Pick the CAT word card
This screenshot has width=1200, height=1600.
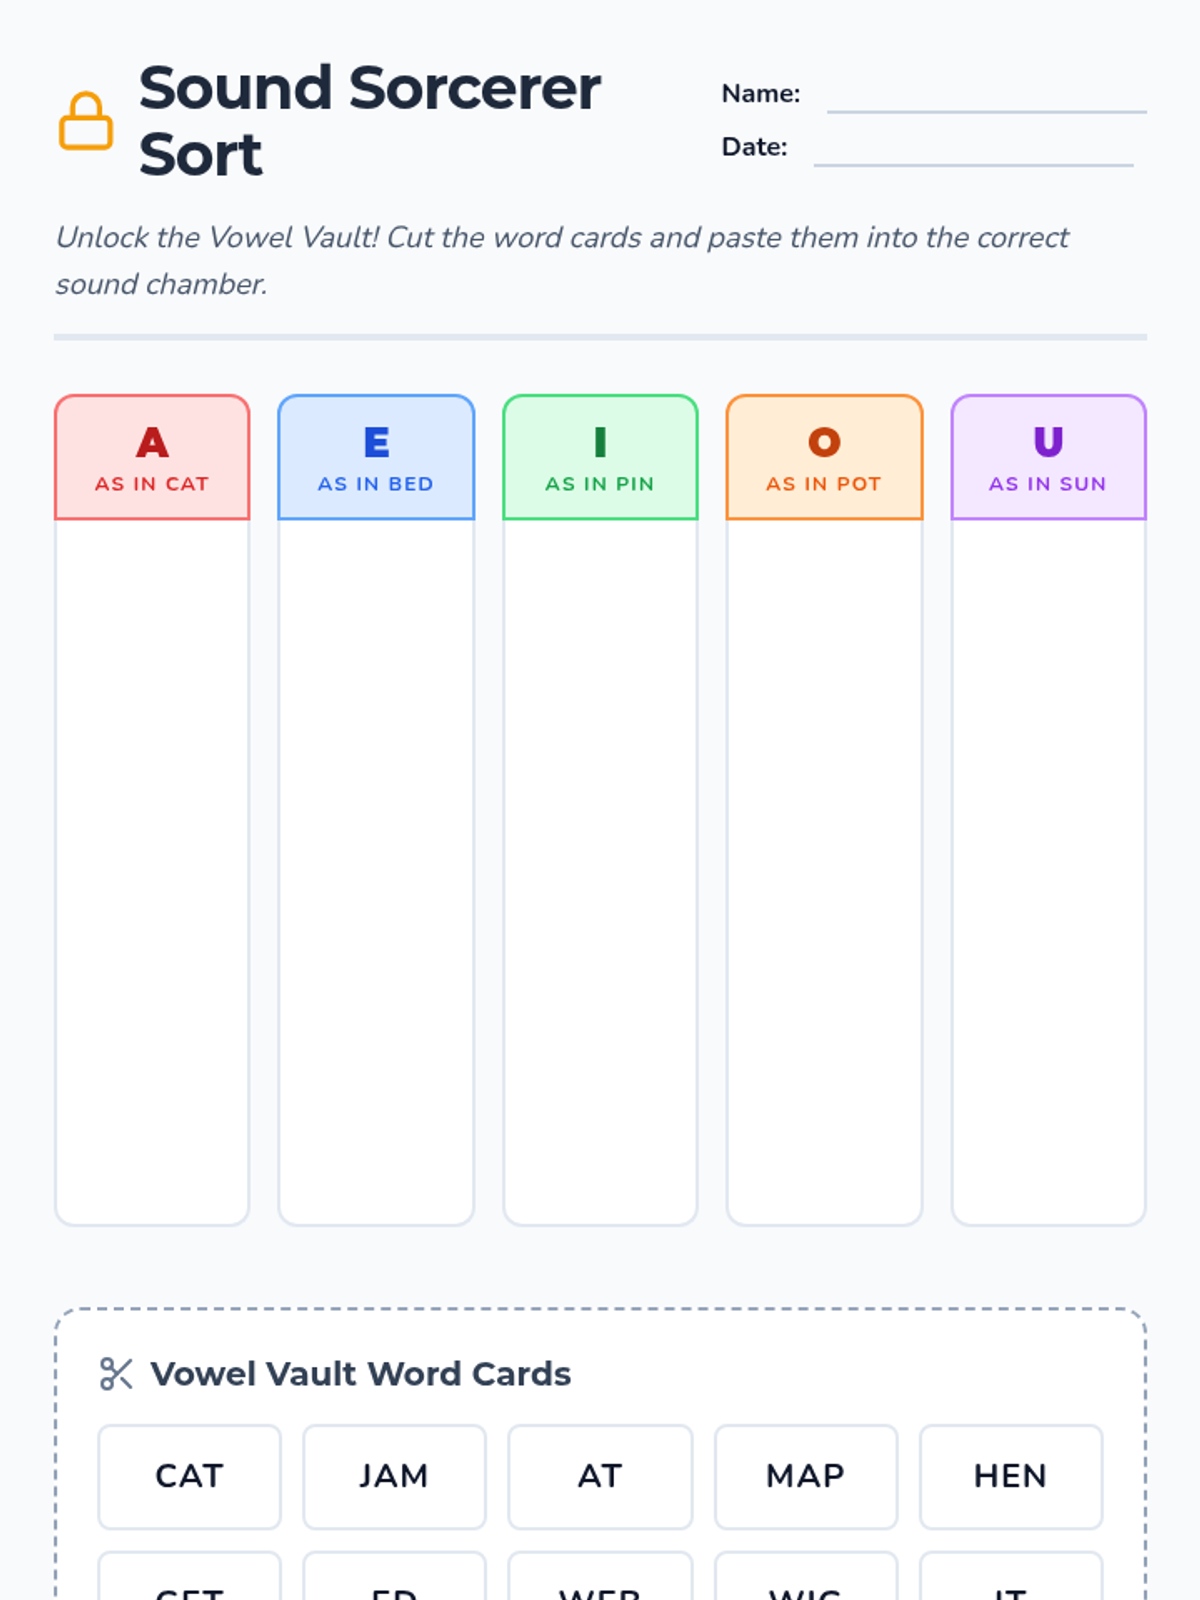189,1477
